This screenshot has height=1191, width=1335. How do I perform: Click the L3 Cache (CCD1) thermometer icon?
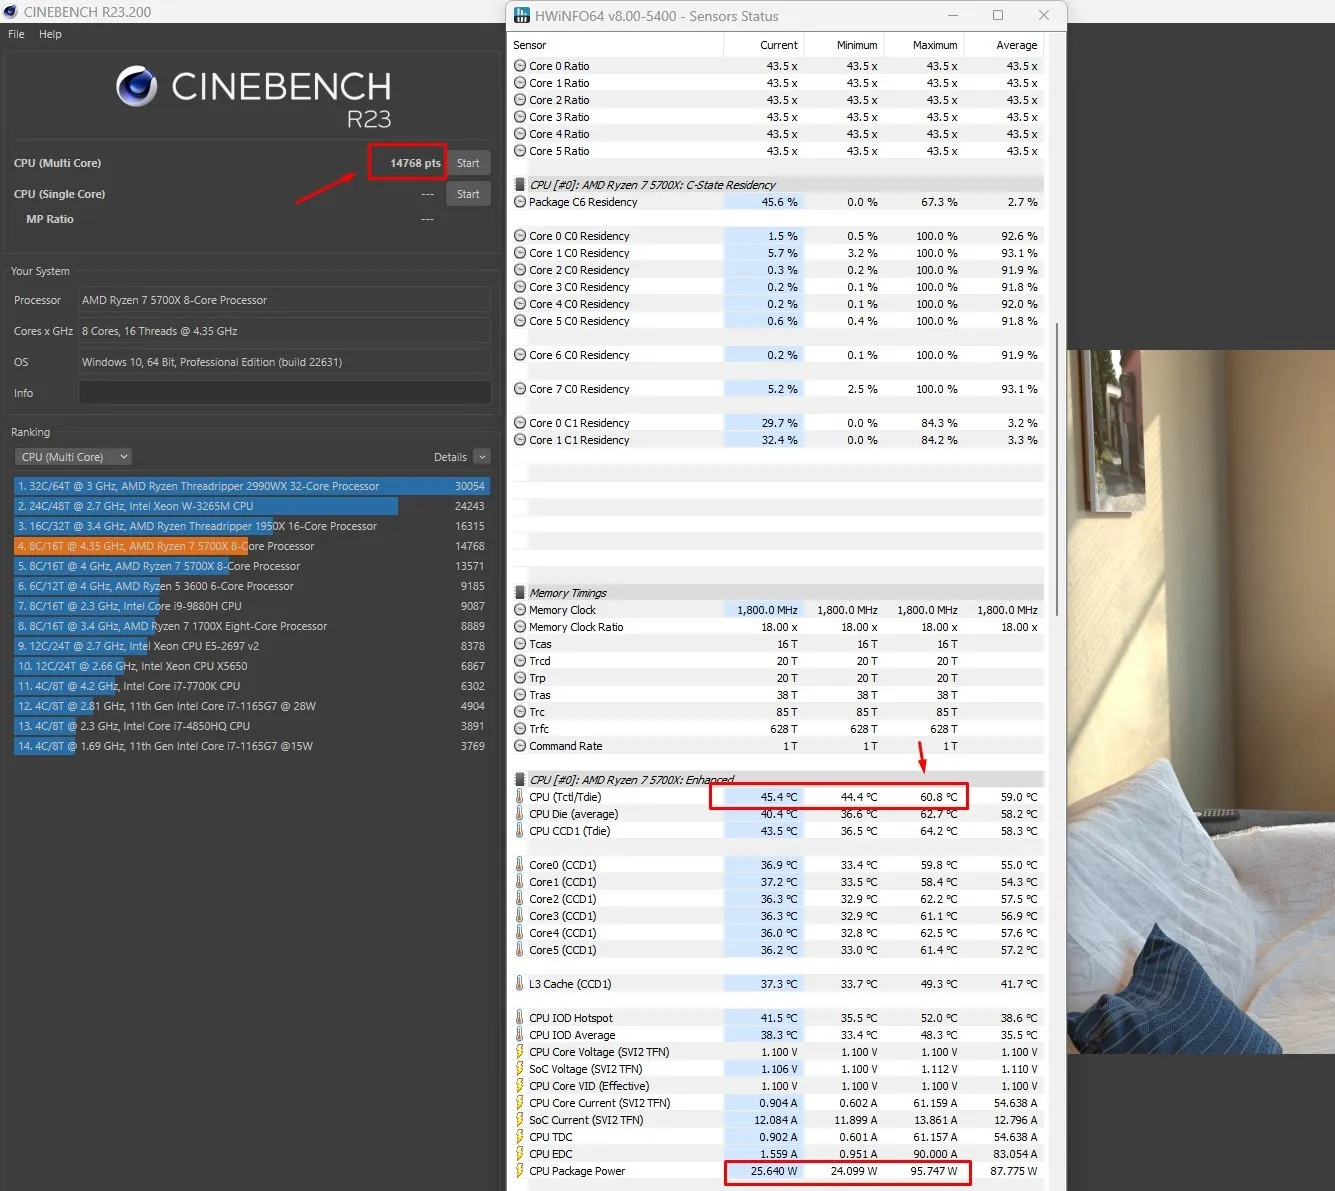(520, 984)
